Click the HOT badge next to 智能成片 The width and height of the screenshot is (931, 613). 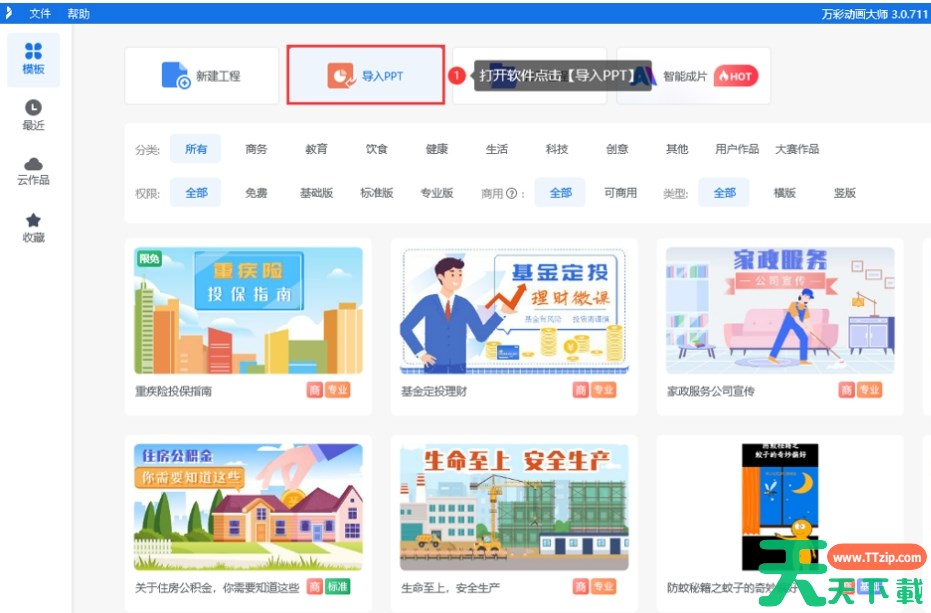736,76
